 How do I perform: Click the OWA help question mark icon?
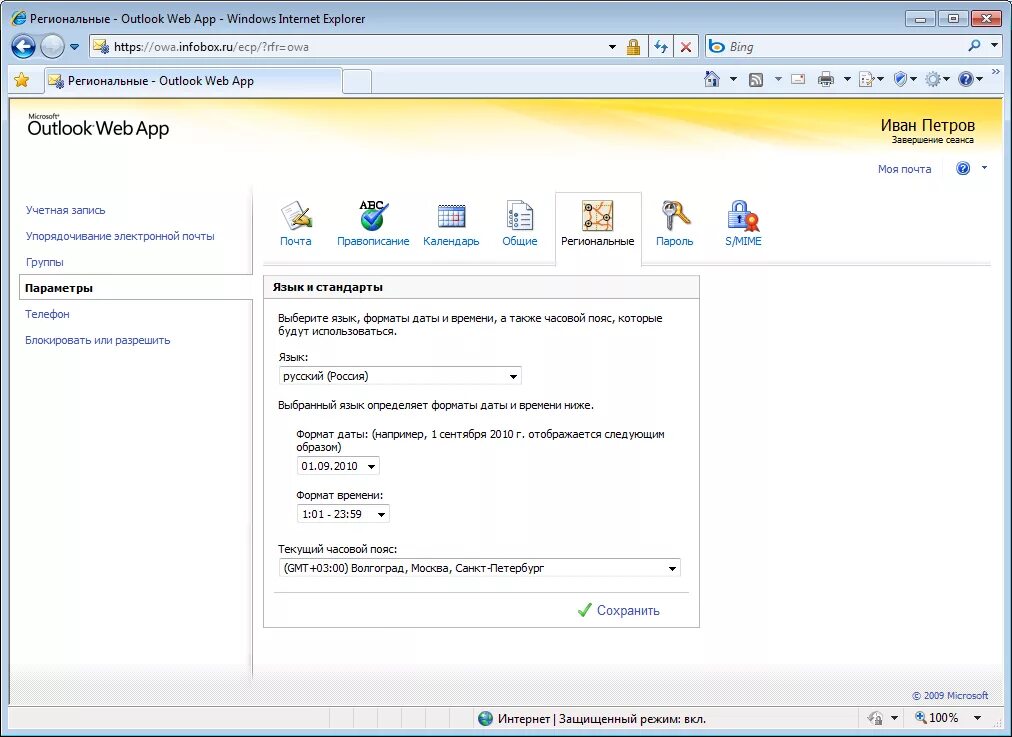click(963, 168)
